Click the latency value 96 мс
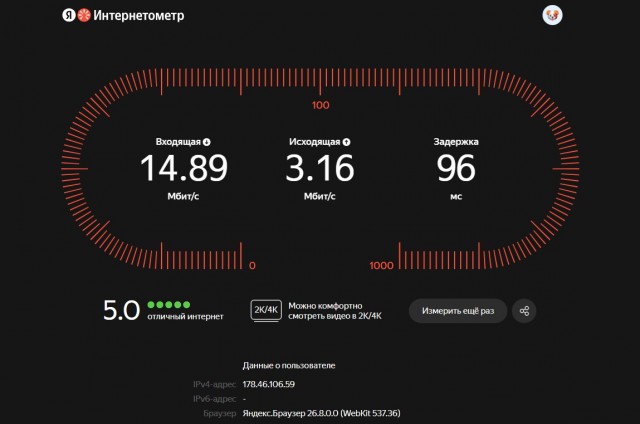 click(456, 168)
